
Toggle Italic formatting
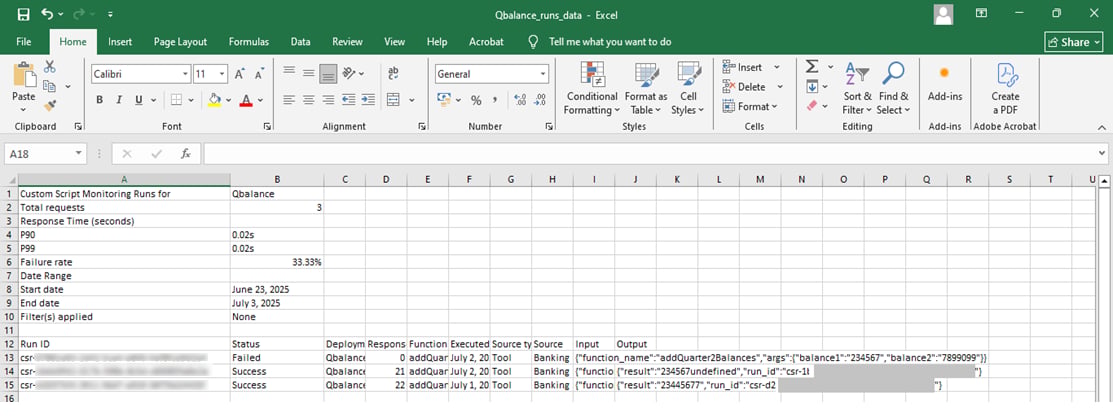click(x=119, y=100)
